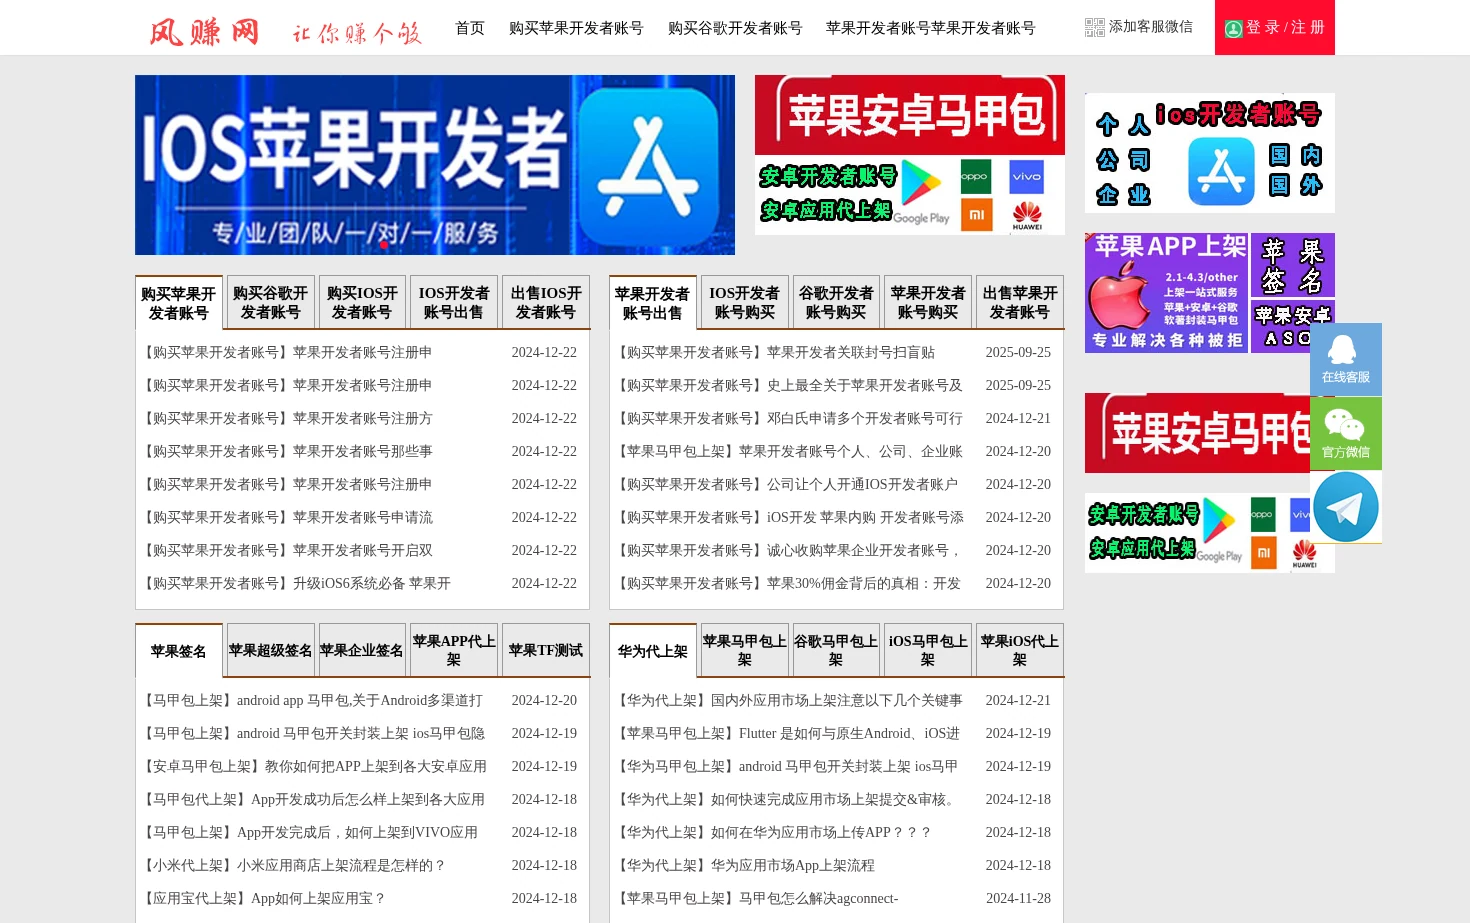Click the iOS开发者账号 sidebar App Store image
The height and width of the screenshot is (923, 1470).
click(x=1210, y=153)
